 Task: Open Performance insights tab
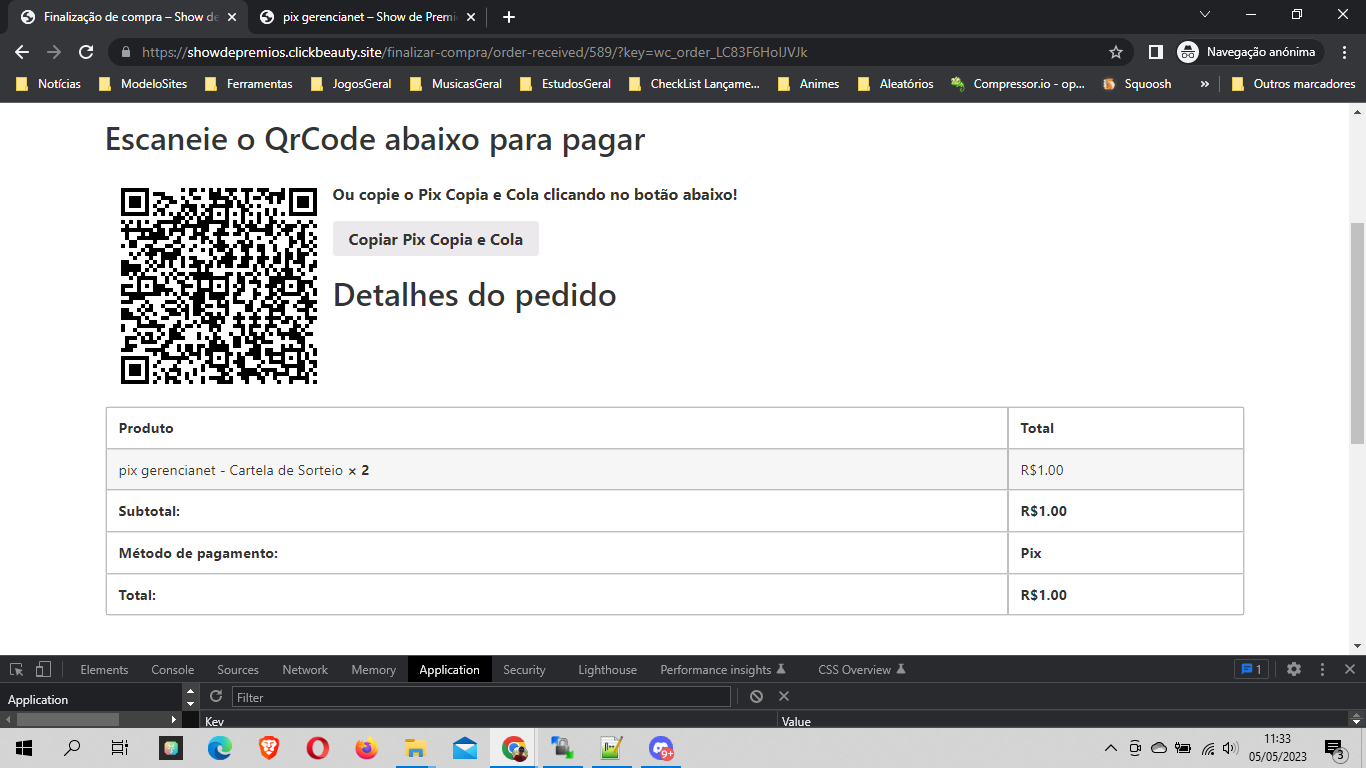tap(723, 670)
